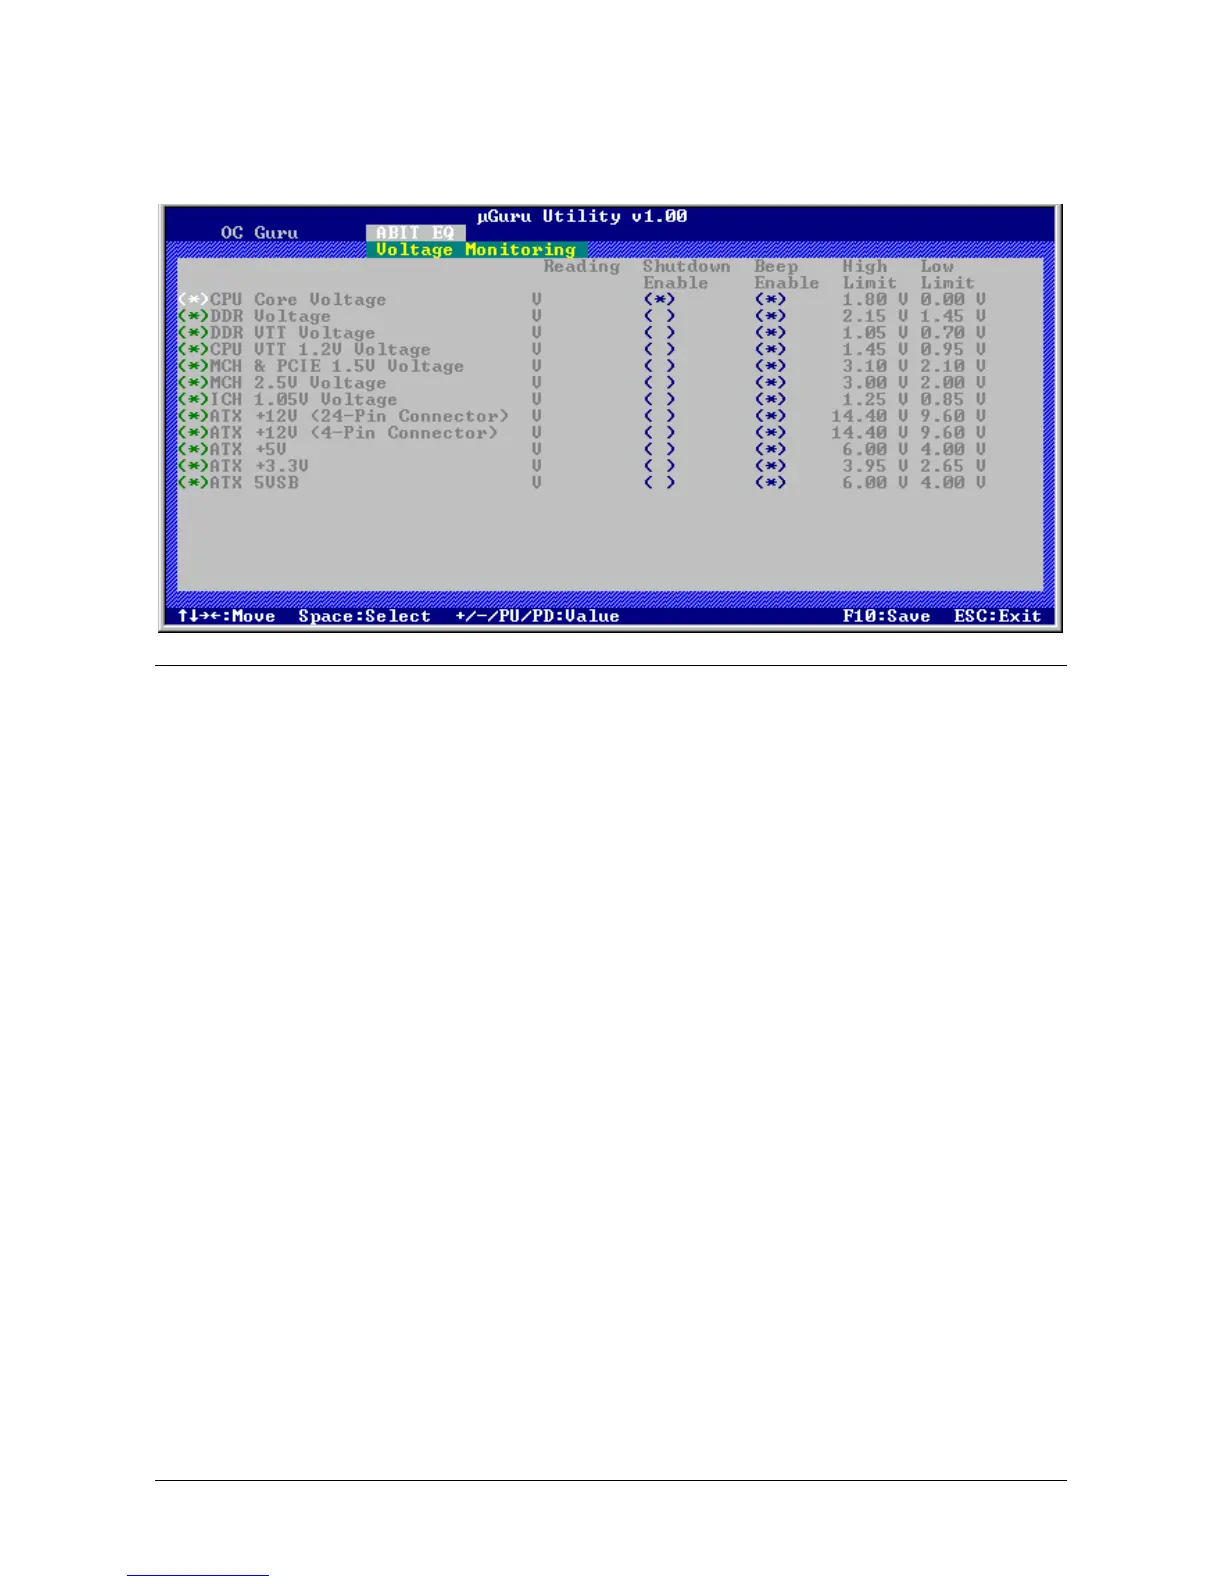Toggle monitoring for ATX +12V 24-Pin Connector
Screen dimensions: 1224x1584
pos(193,416)
